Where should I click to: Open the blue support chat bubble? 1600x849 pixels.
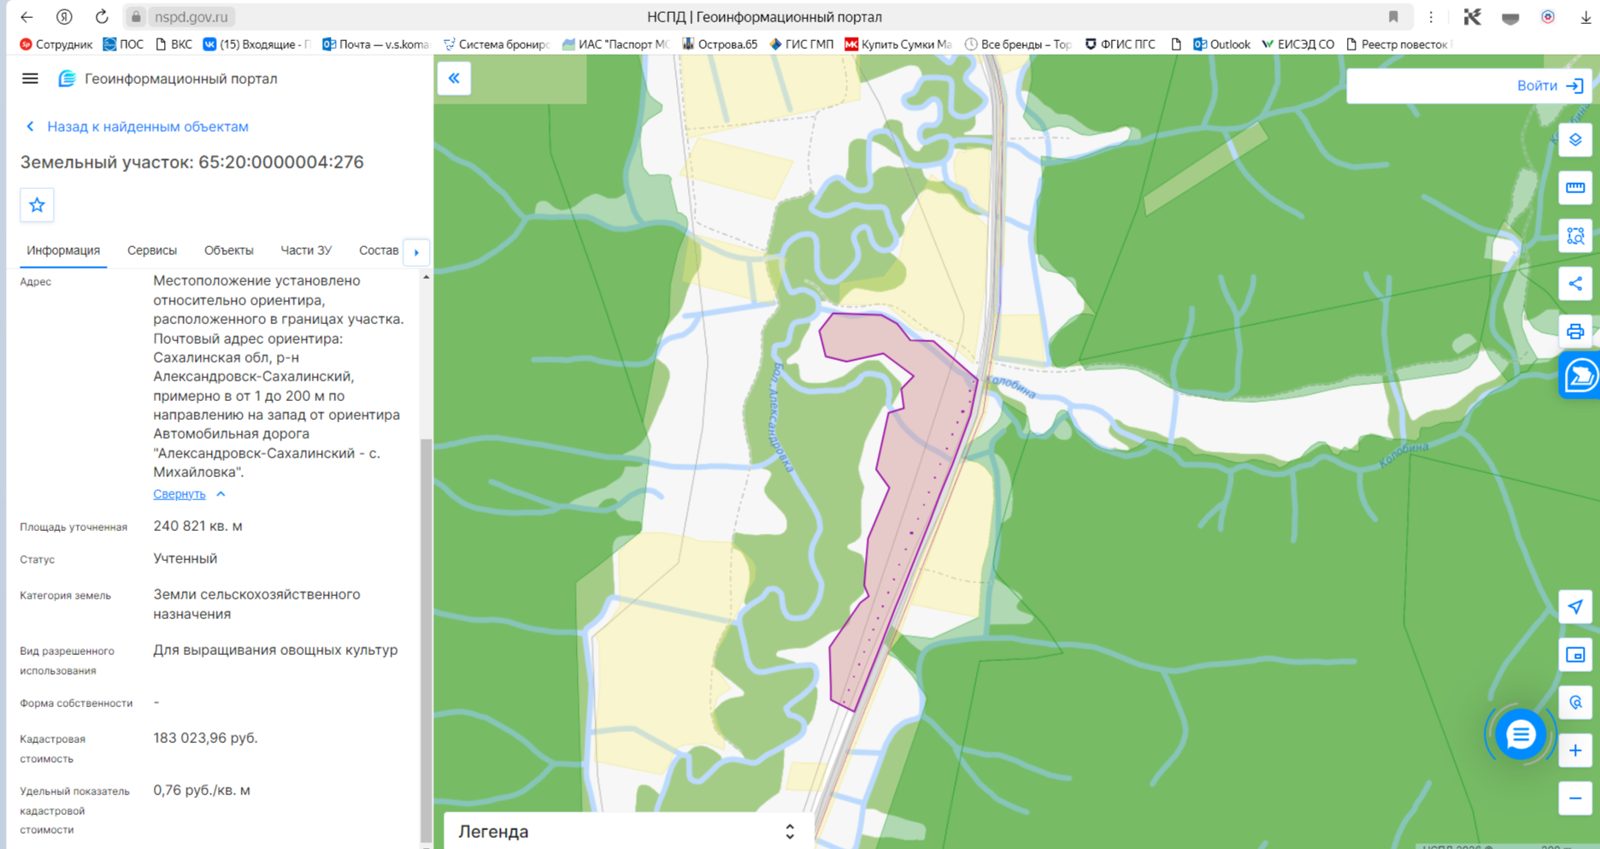(x=1520, y=736)
